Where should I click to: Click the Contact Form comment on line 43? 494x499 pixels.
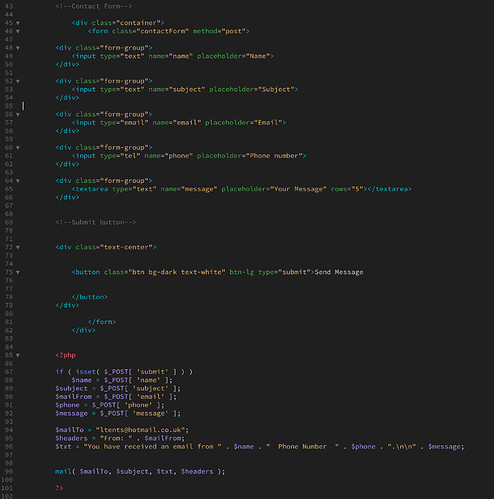pyautogui.click(x=94, y=6)
